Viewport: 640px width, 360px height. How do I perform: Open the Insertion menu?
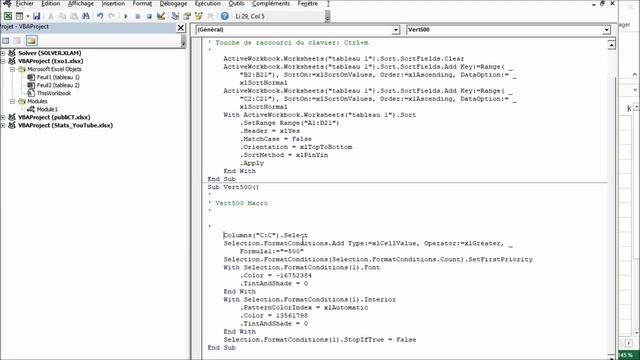point(113,4)
